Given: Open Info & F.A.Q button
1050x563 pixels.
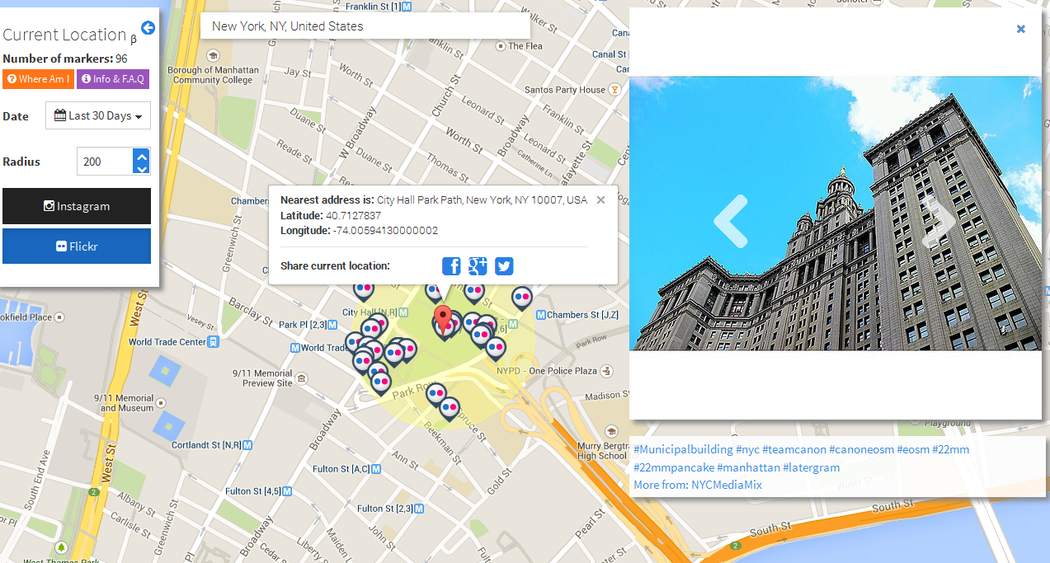Looking at the screenshot, I should coord(113,79).
